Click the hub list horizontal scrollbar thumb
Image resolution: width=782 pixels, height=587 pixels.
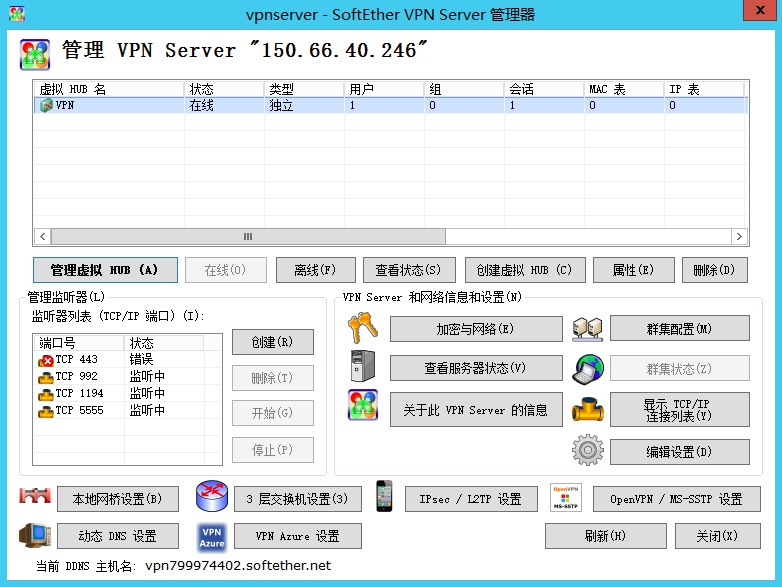click(x=248, y=236)
